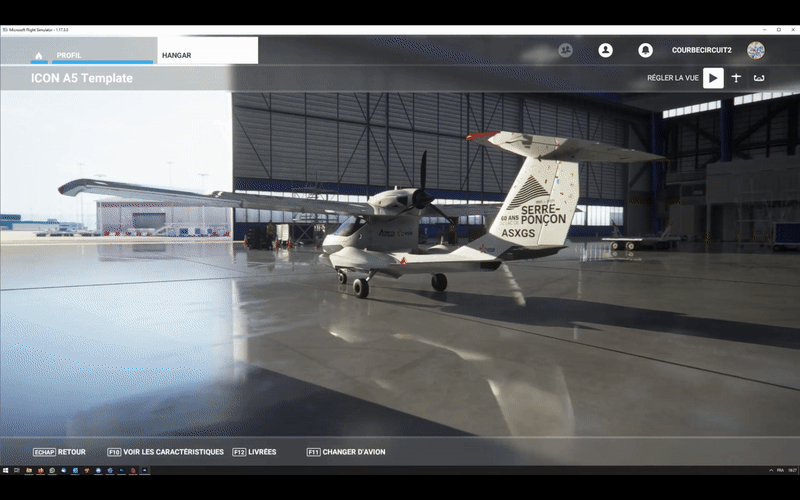Screen dimensions: 800x500
Task: Open Task View on the taskbar
Action: [17, 470]
